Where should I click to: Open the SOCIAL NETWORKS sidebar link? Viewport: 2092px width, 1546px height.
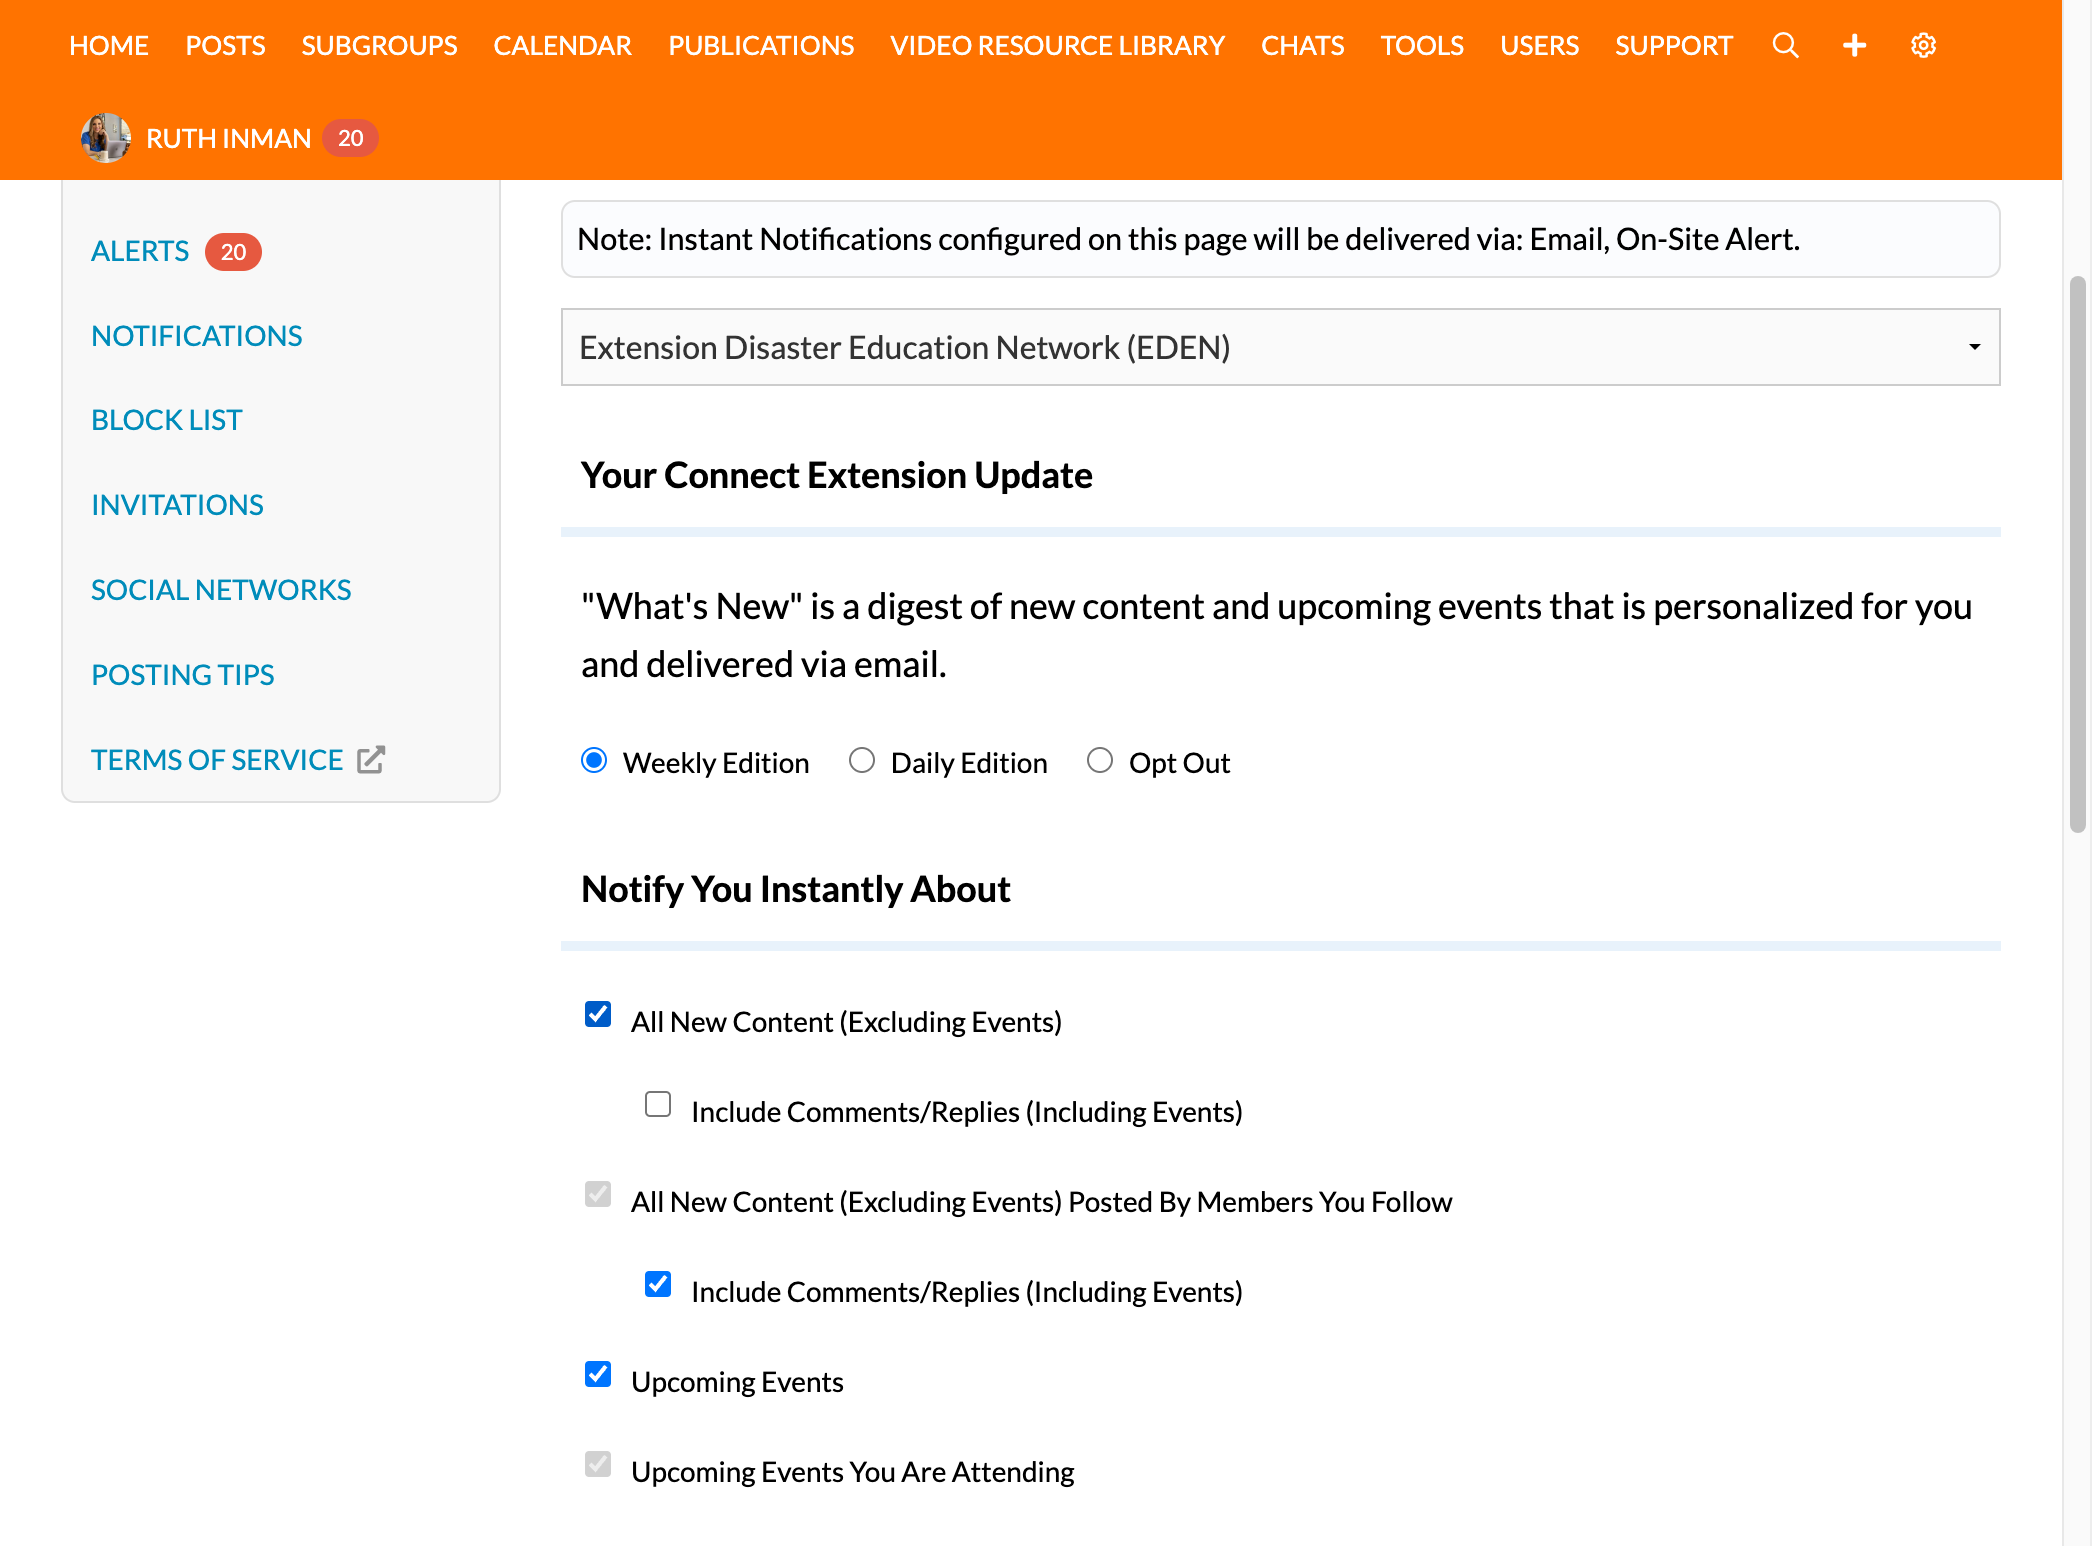click(x=221, y=590)
